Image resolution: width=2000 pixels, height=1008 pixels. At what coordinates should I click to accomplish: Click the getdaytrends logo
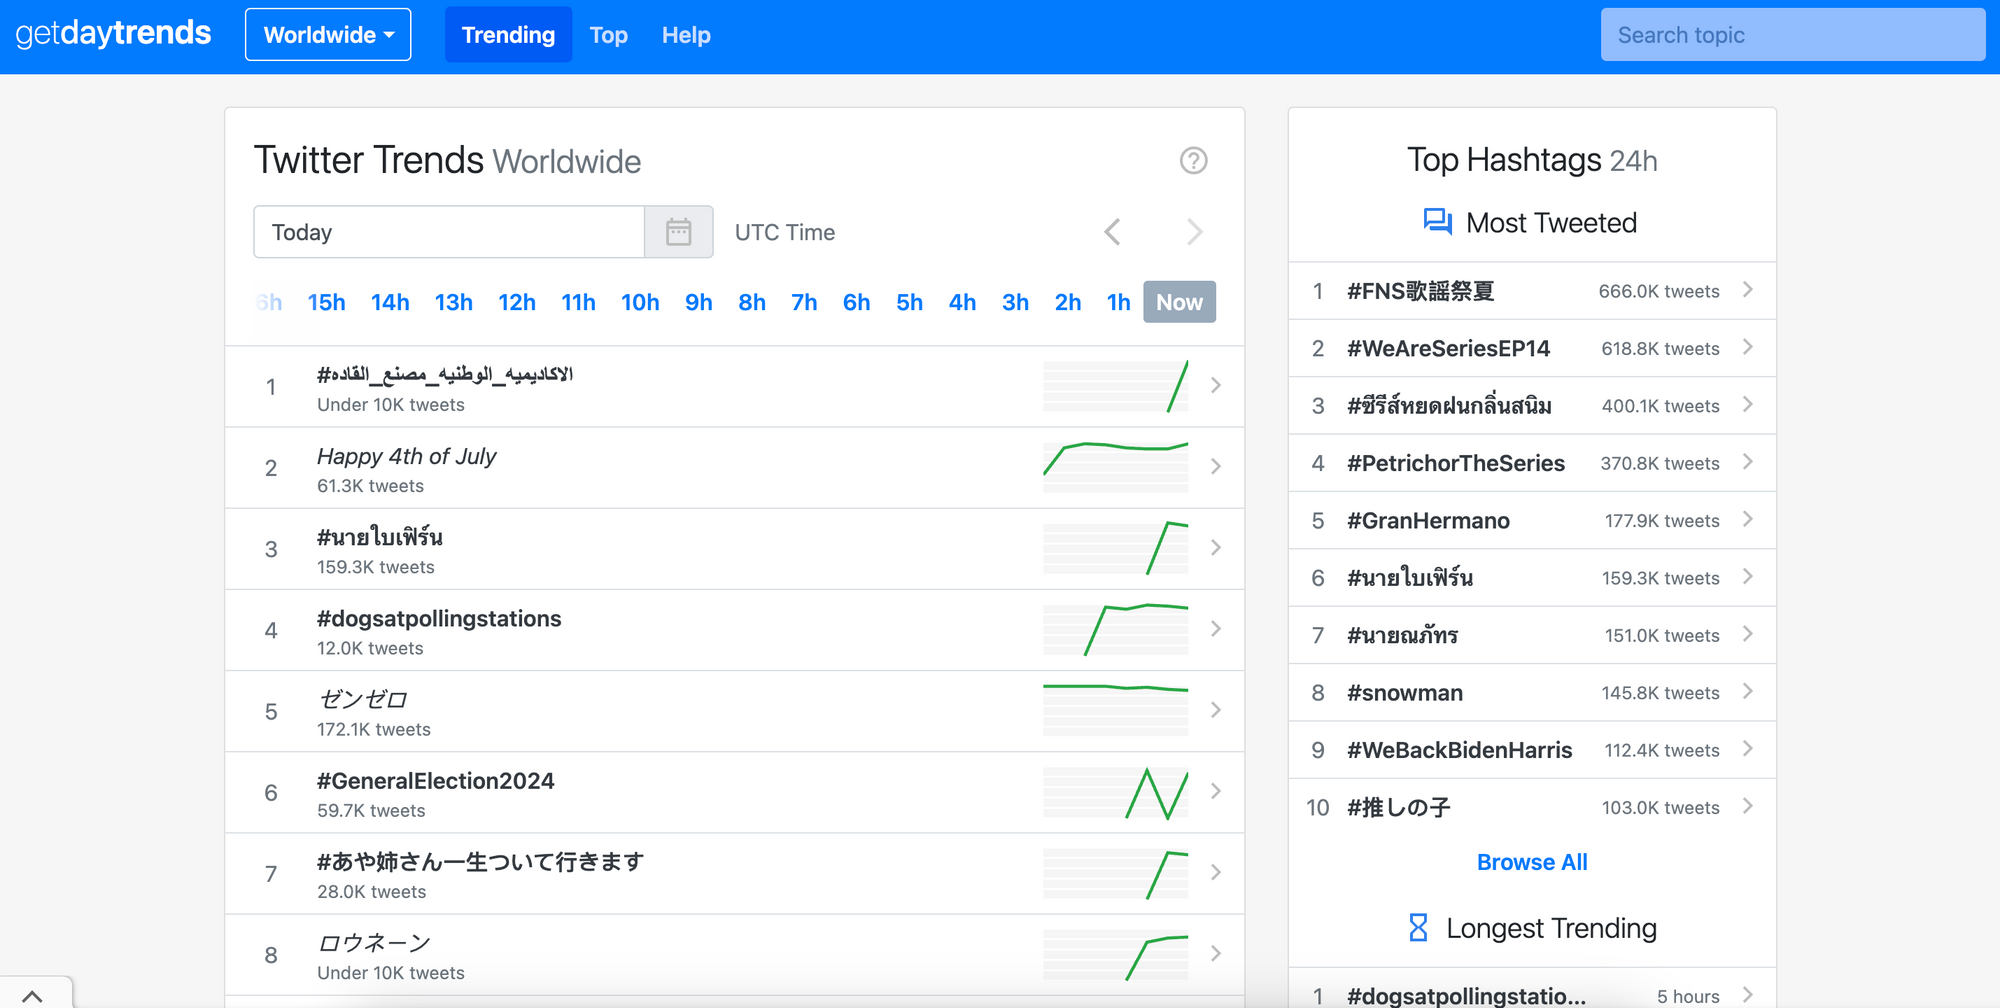[113, 33]
